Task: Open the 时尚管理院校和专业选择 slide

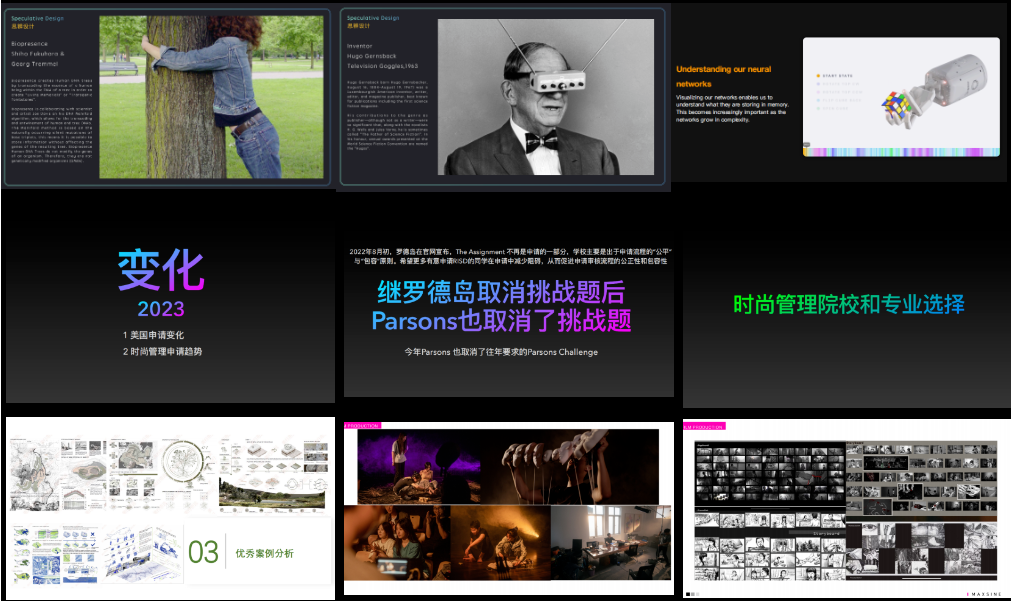Action: pyautogui.click(x=847, y=303)
